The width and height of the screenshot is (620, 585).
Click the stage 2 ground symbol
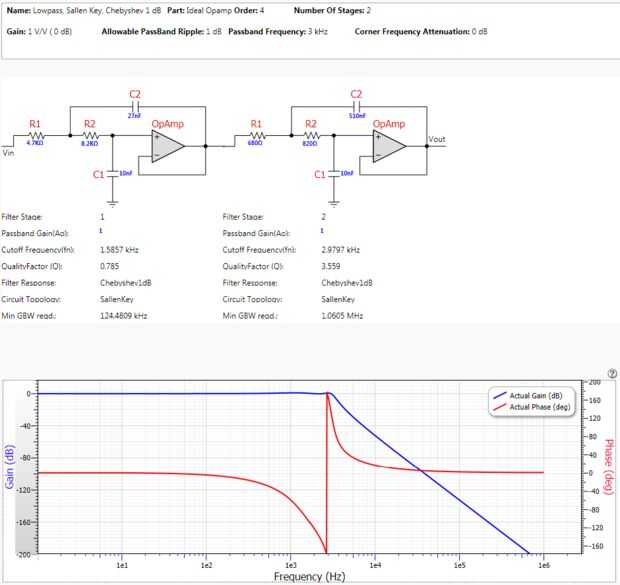pos(334,204)
